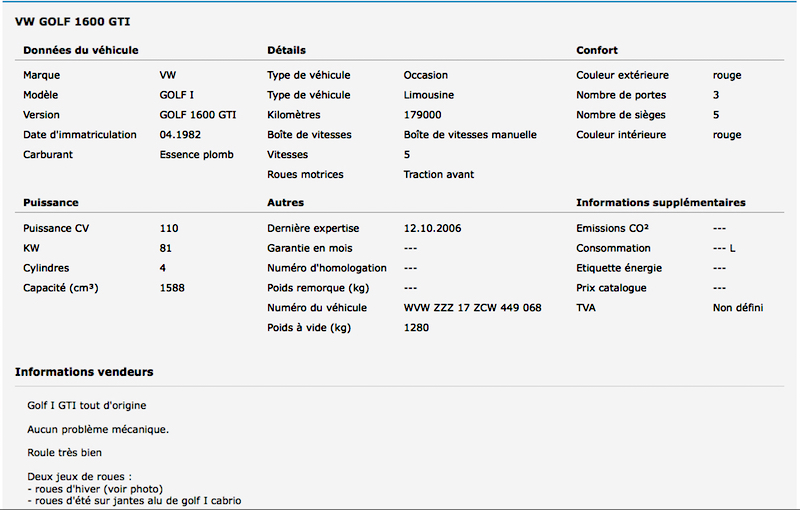Select the 'Dernière expertise' label

pos(313,228)
